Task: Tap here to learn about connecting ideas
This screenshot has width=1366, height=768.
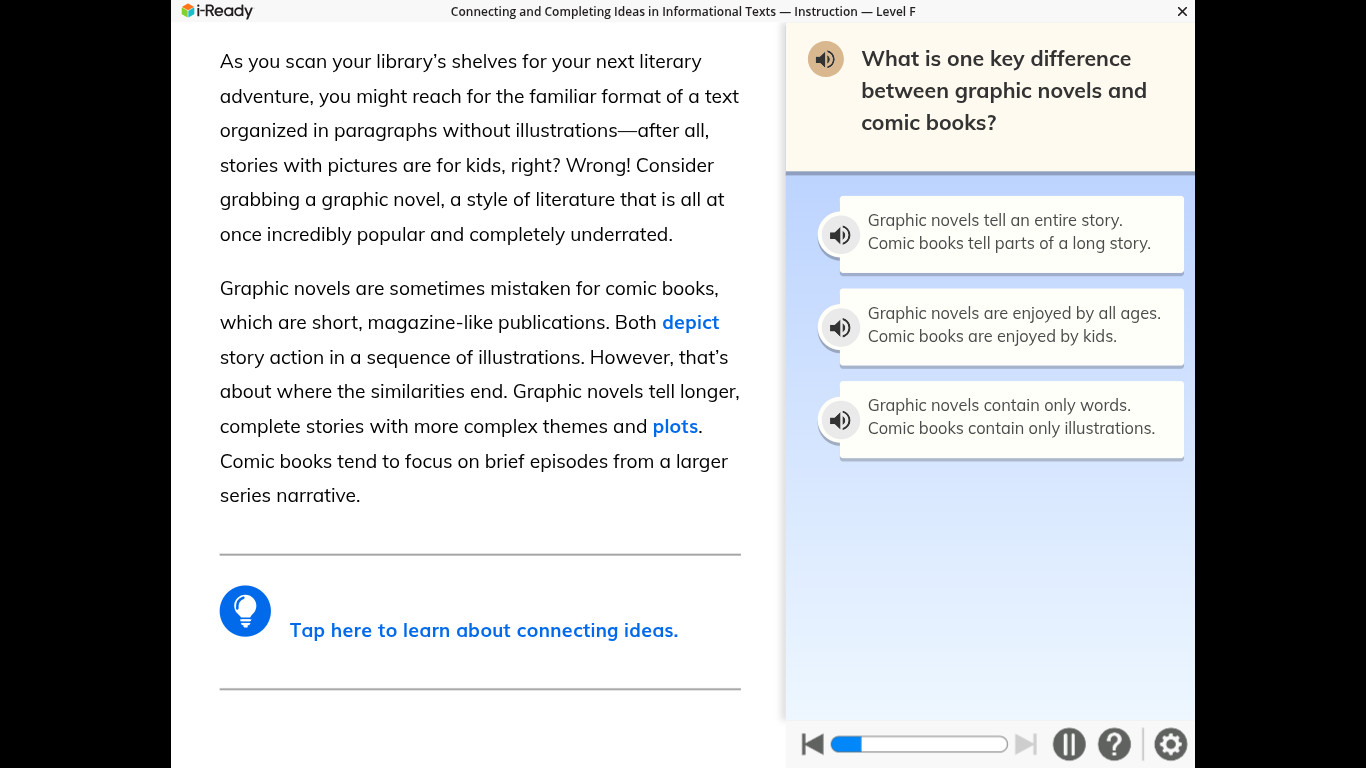Action: pos(484,631)
